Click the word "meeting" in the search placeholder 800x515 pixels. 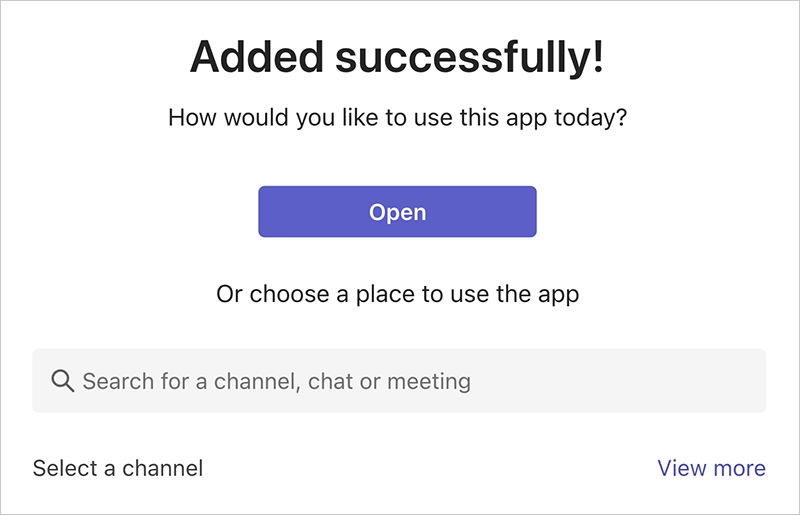428,381
